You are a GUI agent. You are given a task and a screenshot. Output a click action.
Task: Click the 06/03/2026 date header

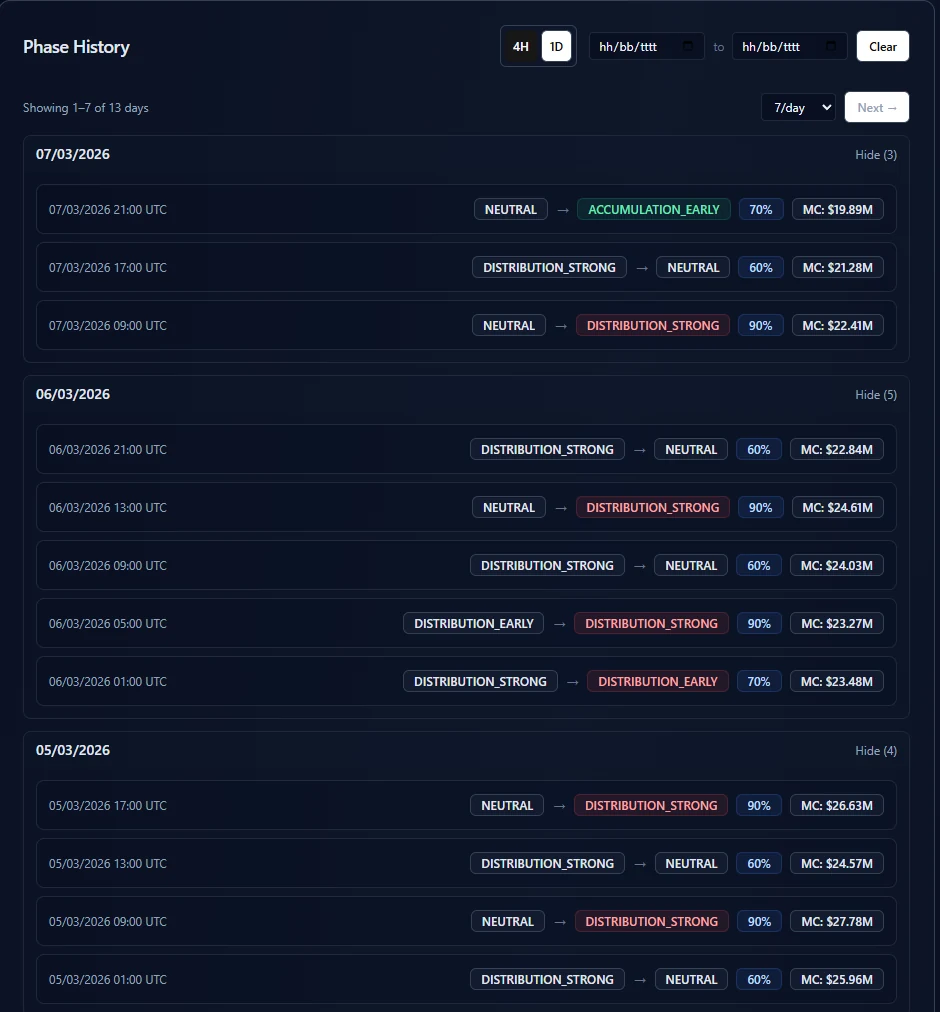pos(73,394)
